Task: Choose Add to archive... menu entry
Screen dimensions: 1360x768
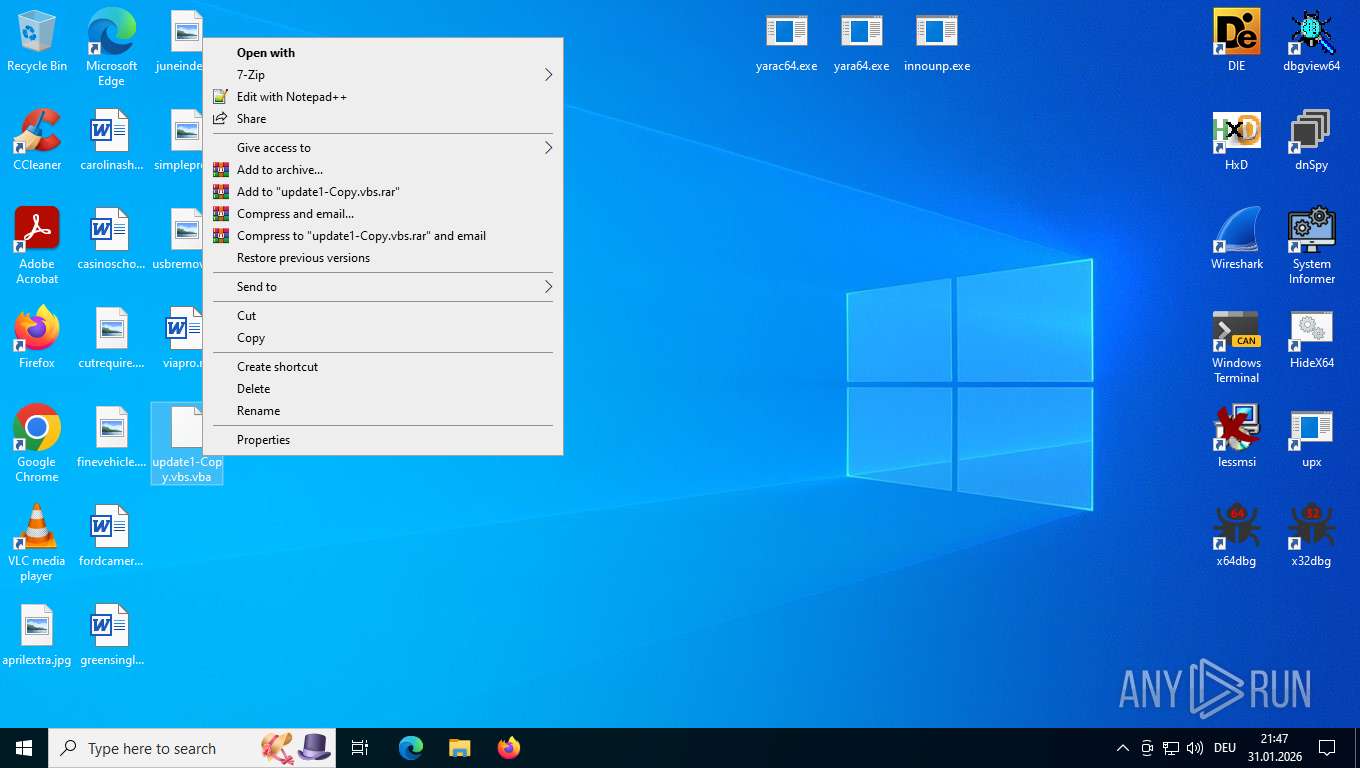Action: tap(383, 170)
